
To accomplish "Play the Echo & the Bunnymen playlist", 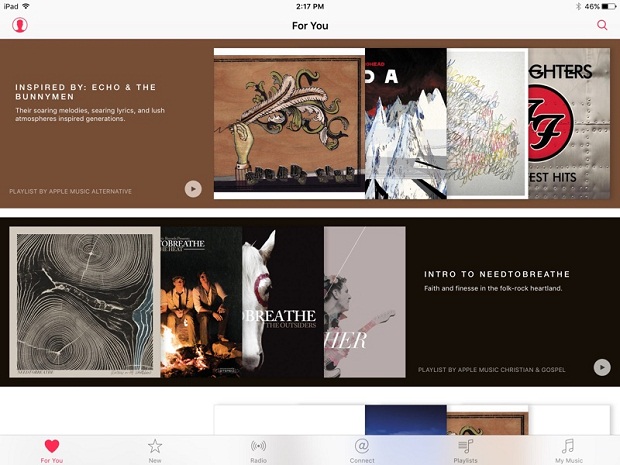I will pos(193,189).
